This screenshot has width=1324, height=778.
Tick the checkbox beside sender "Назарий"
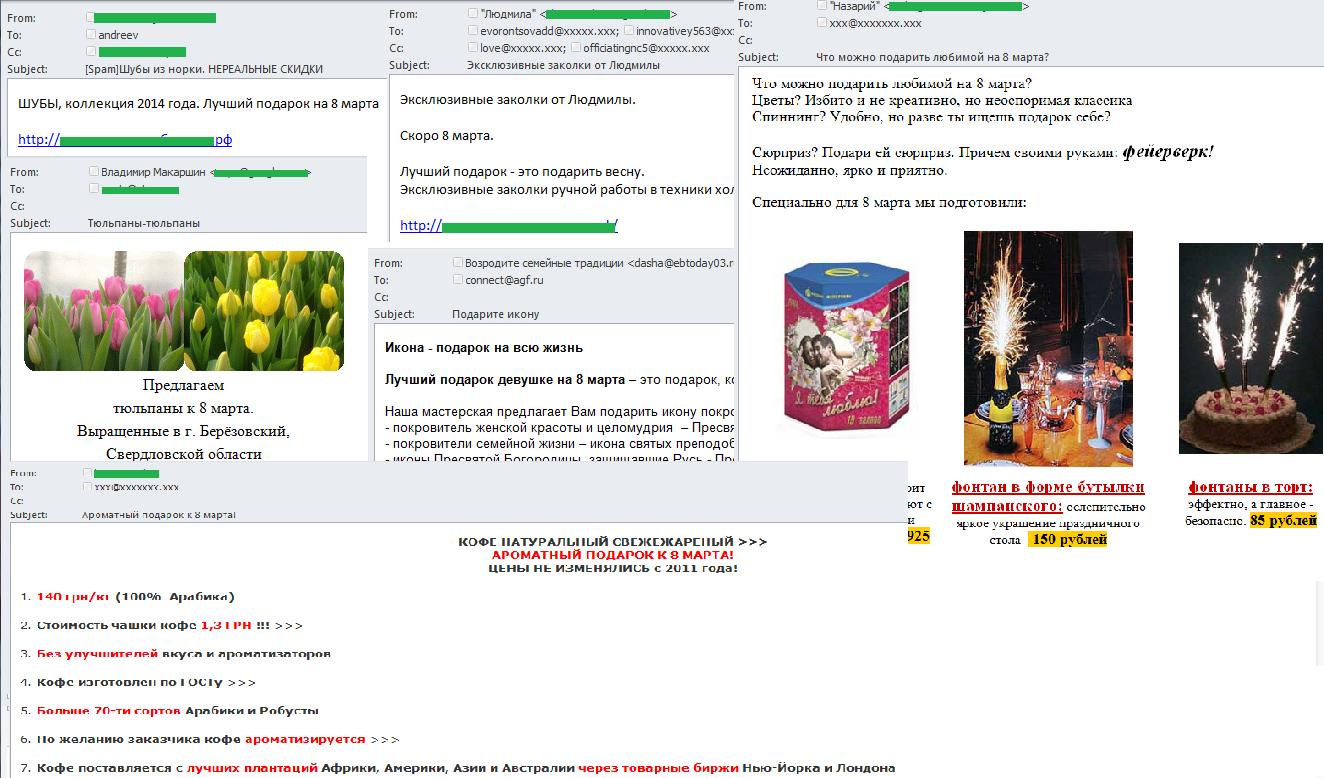tap(822, 6)
